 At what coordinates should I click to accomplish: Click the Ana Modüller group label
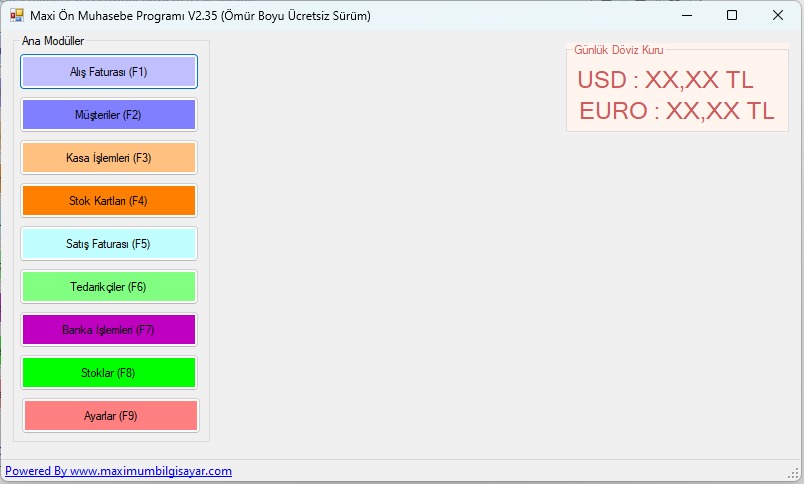click(x=53, y=41)
